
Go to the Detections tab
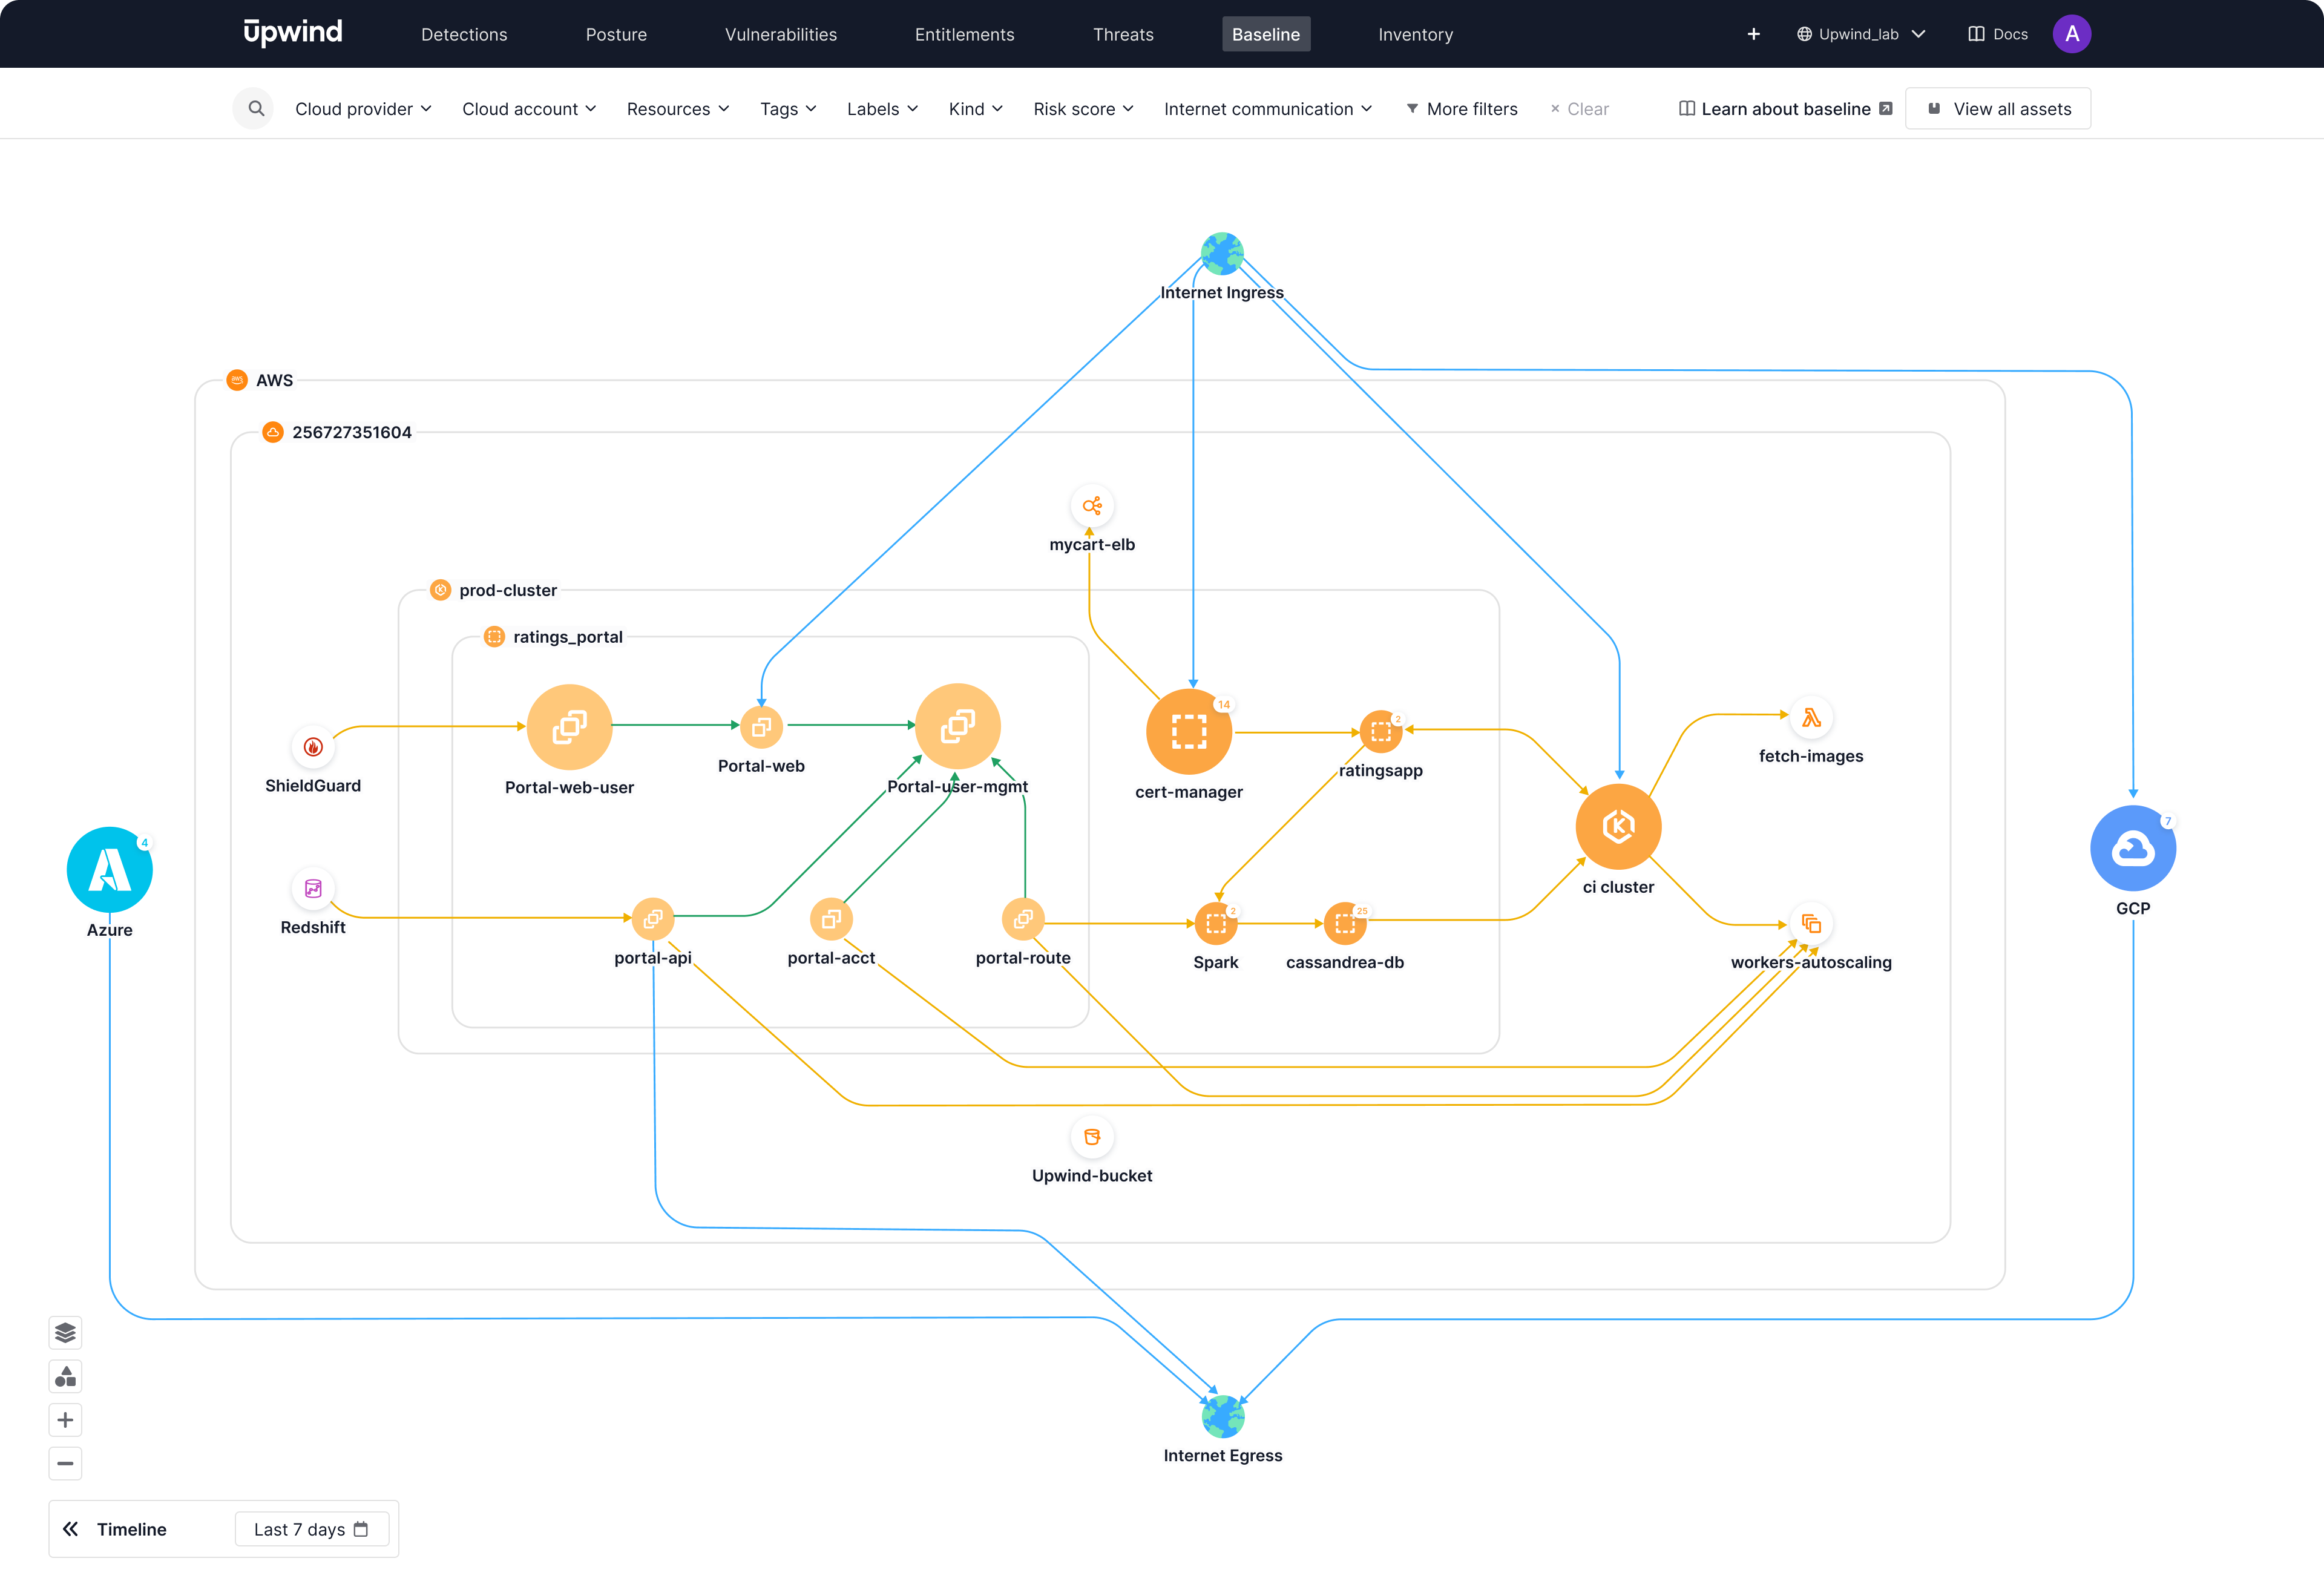pyautogui.click(x=464, y=34)
